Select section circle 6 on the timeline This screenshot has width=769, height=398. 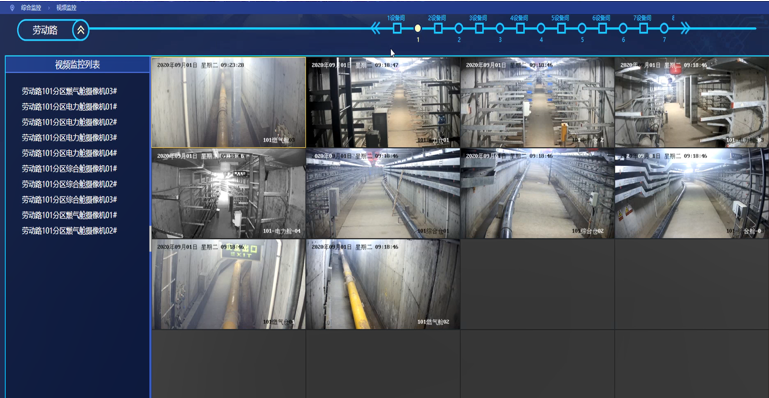tap(623, 28)
